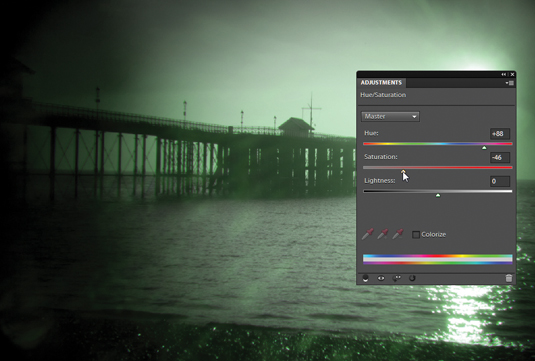Click the rainbow color range bar
The height and width of the screenshot is (361, 535).
point(438,259)
